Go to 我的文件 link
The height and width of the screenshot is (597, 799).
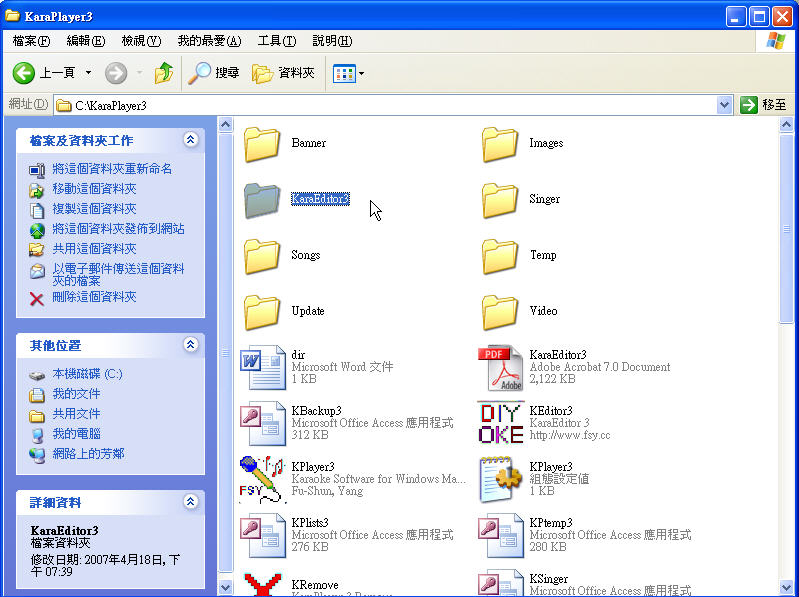click(76, 394)
